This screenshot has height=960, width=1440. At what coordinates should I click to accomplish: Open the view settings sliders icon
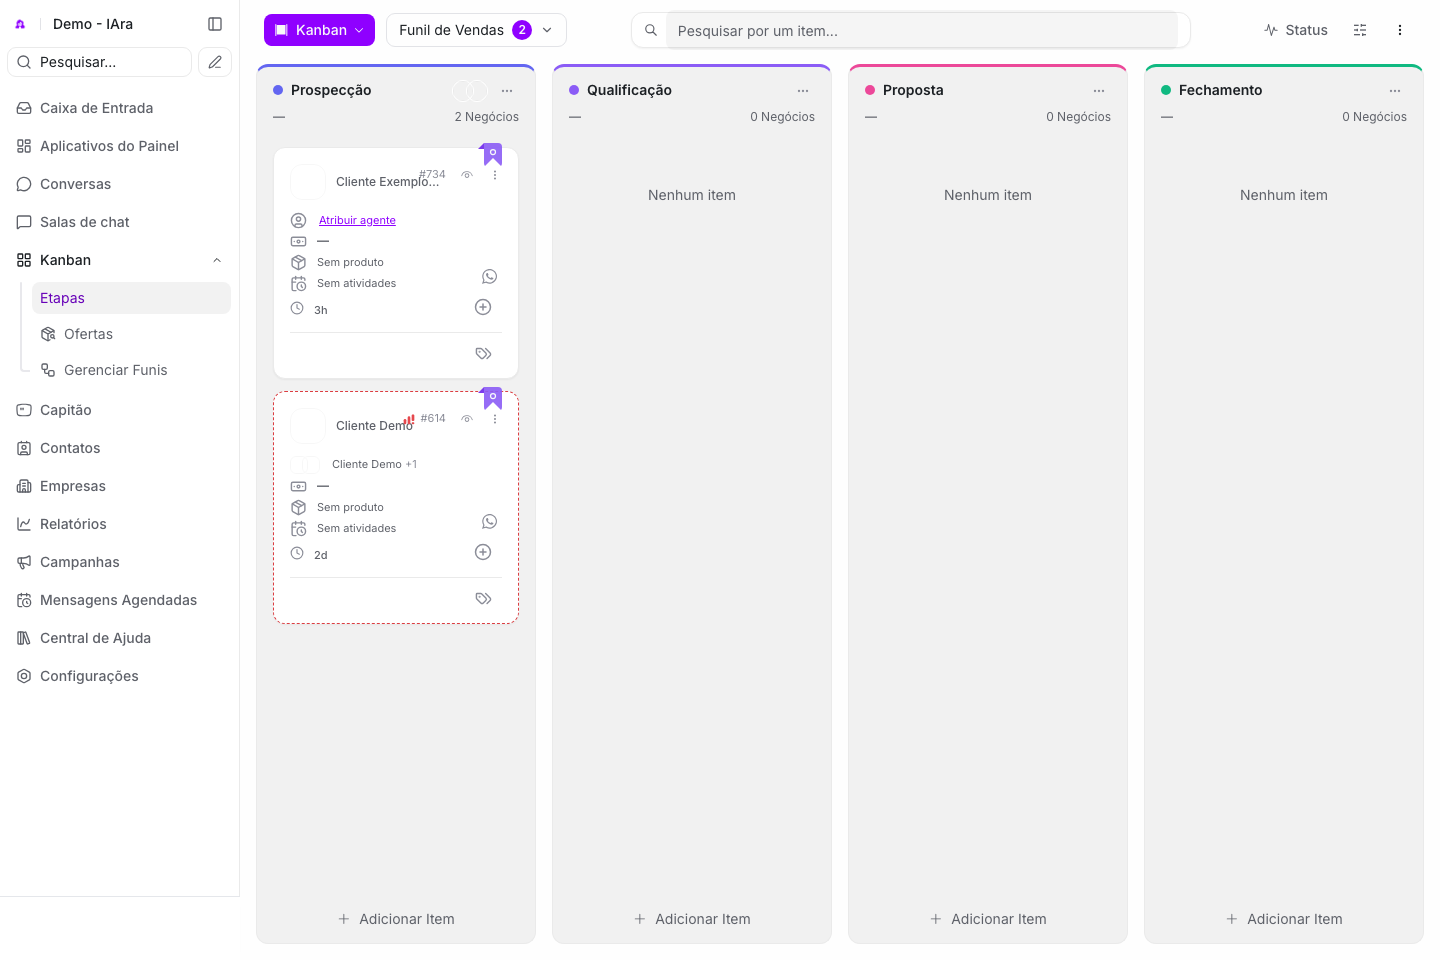(x=1360, y=30)
